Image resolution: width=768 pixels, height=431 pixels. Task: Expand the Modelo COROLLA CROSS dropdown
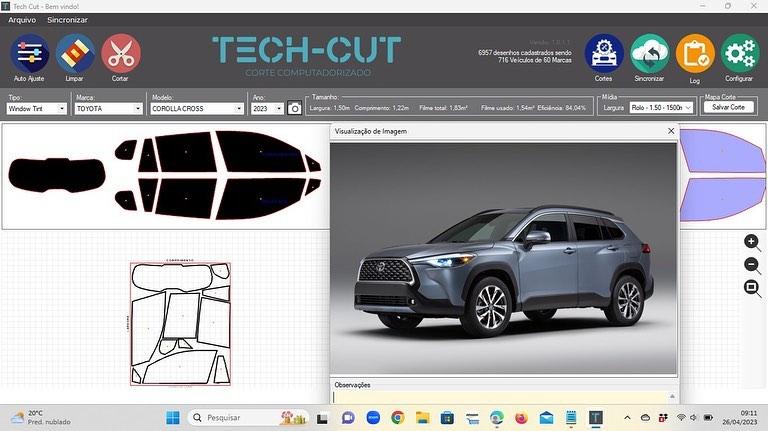(239, 109)
